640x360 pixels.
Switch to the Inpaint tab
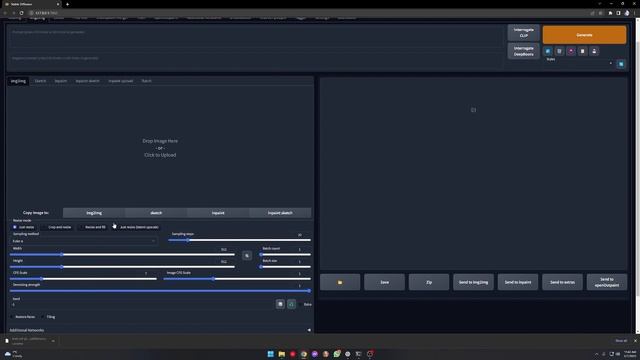tap(60, 81)
